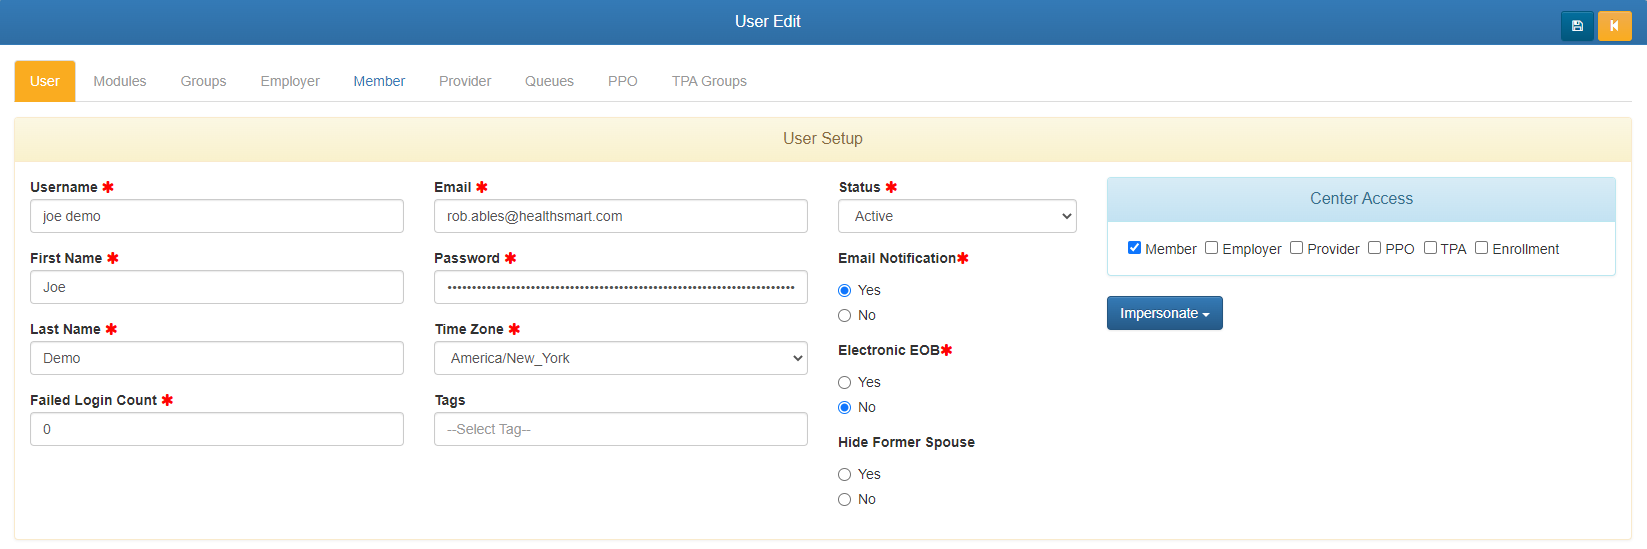Click the Username input field
Viewport: 1647px width, 549px height.
tap(217, 216)
